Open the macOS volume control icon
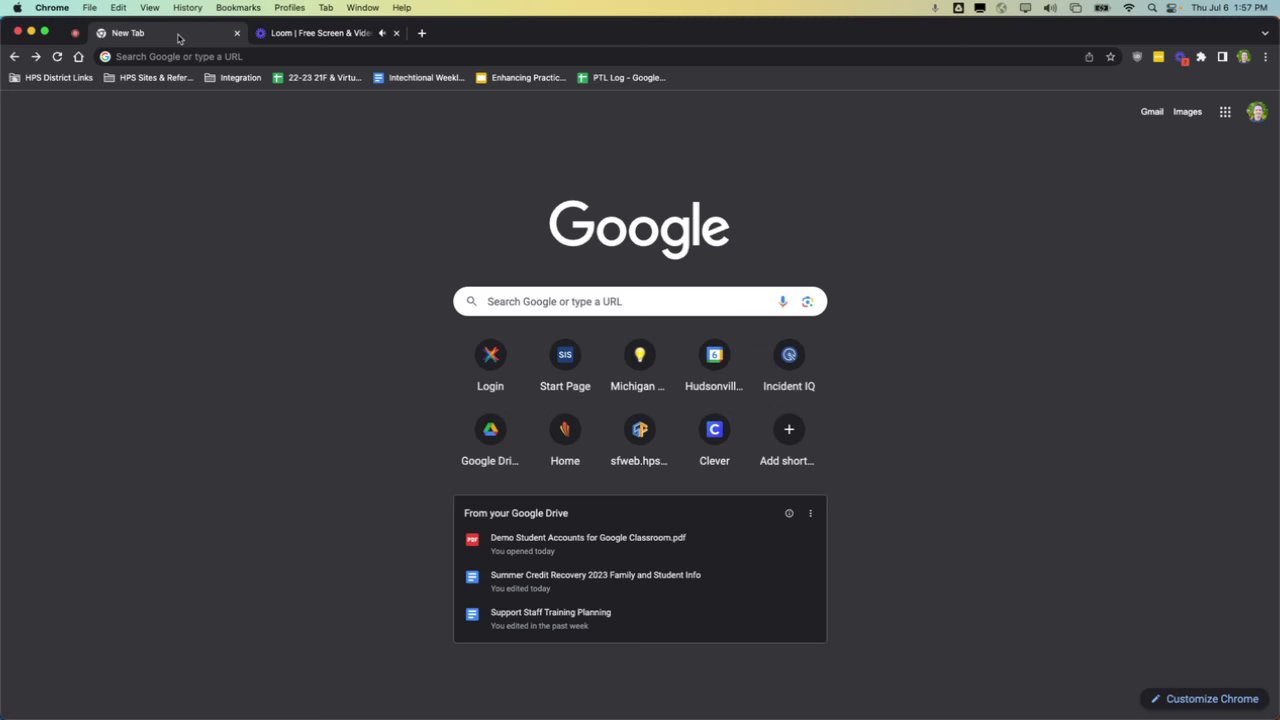This screenshot has height=720, width=1280. [1050, 8]
